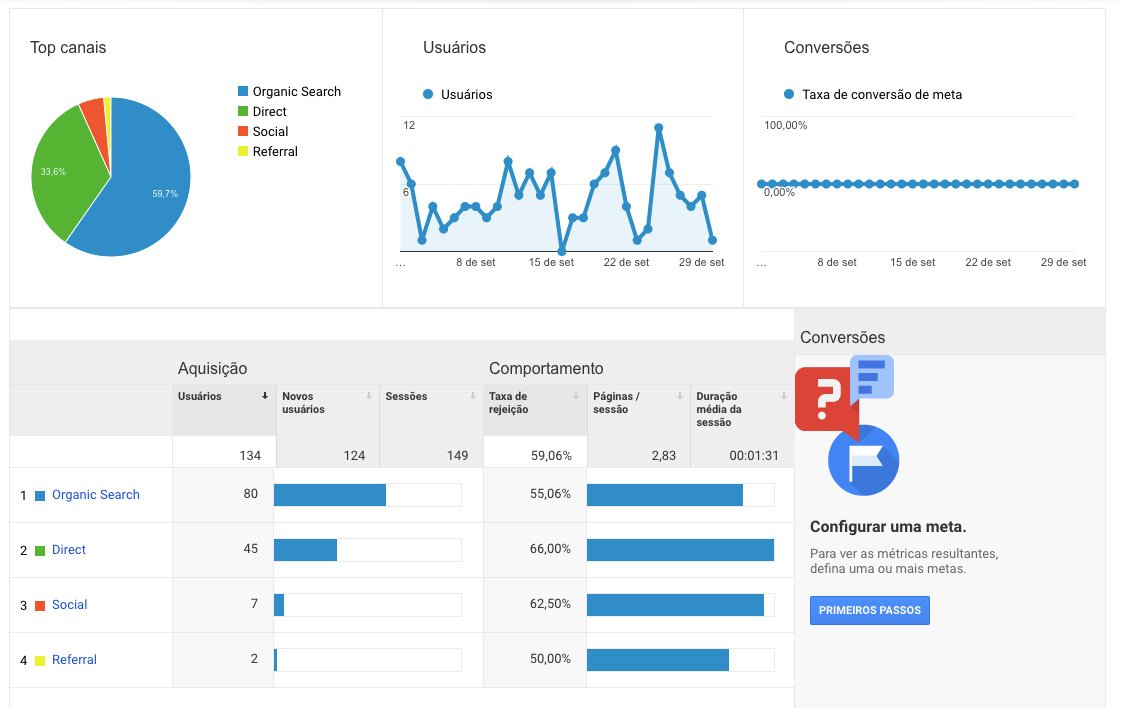Viewport: 1121px width, 708px height.
Task: Click green legend square beside Direct
Action: 243,112
